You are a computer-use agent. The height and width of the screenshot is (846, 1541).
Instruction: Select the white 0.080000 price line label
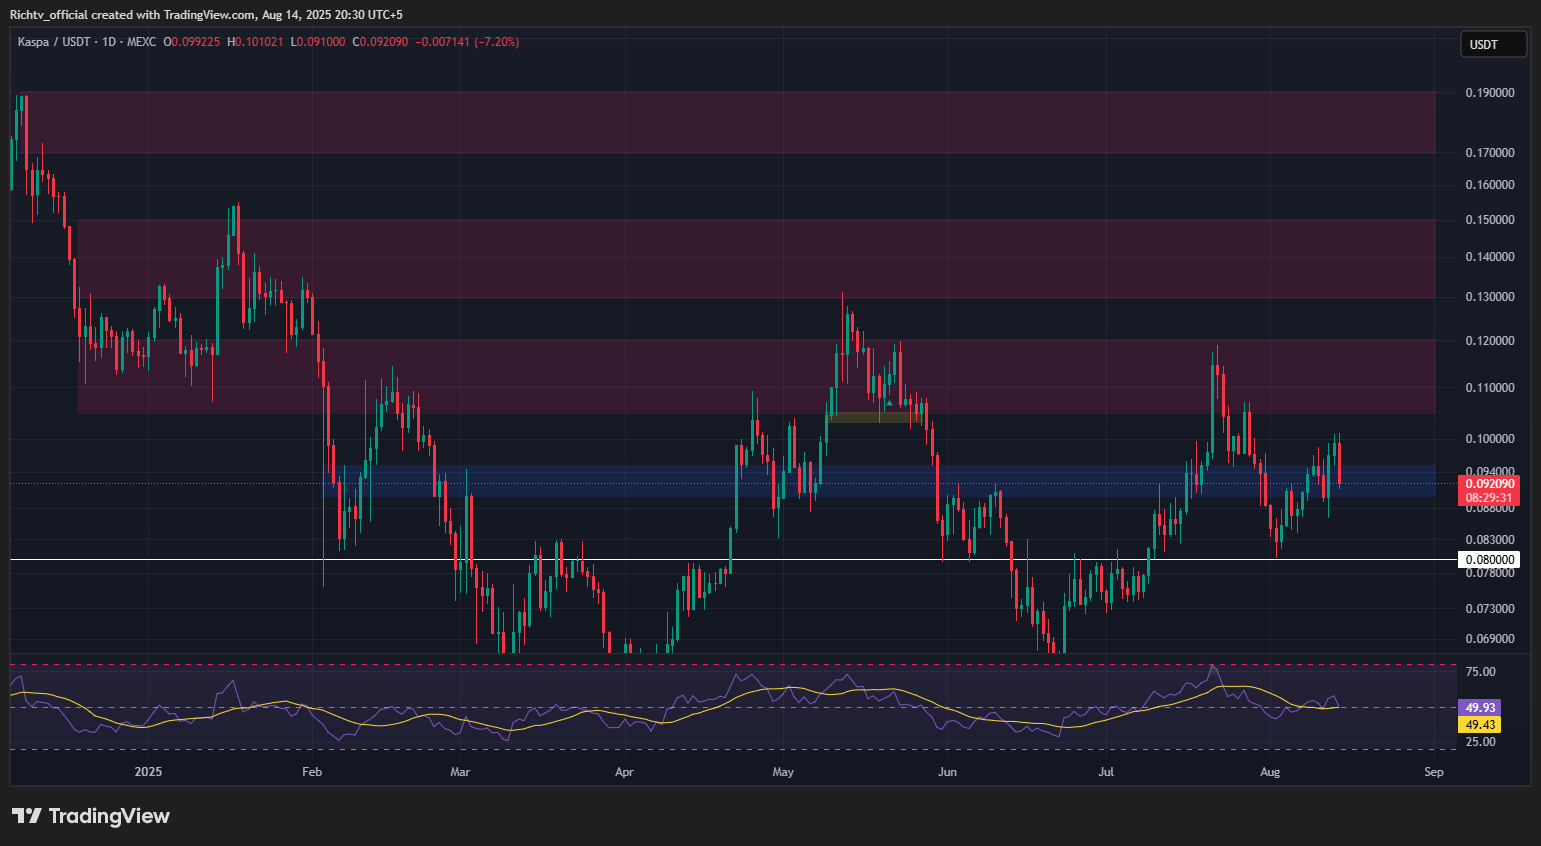tap(1489, 560)
